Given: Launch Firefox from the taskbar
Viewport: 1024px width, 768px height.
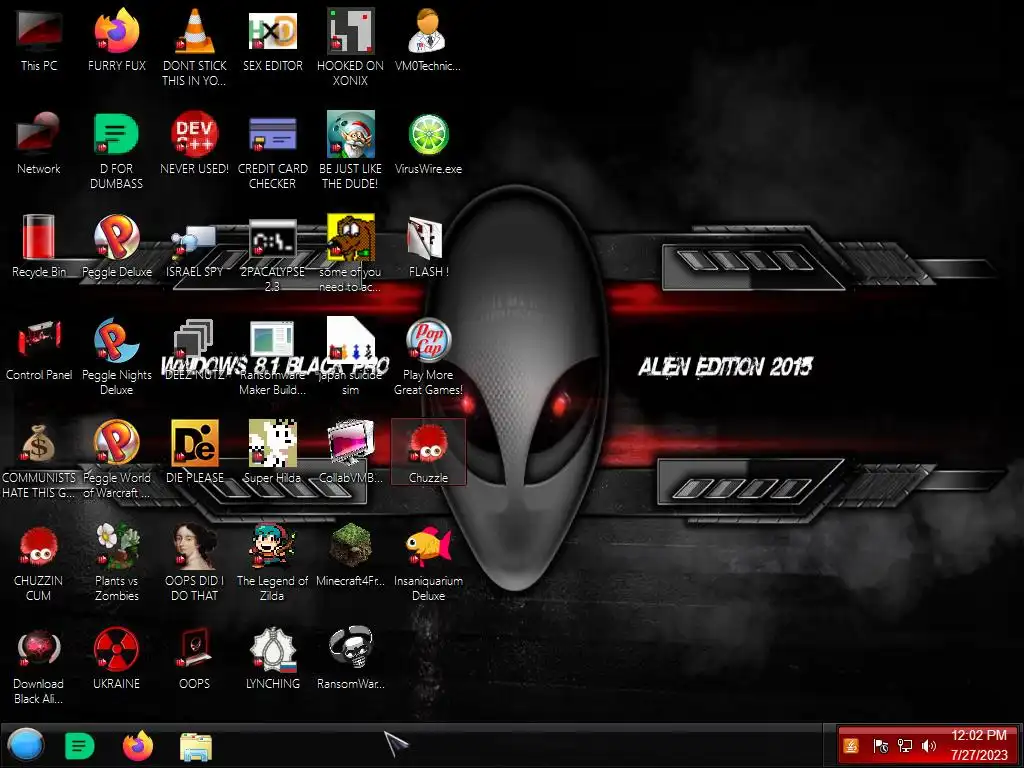Looking at the screenshot, I should pyautogui.click(x=138, y=746).
